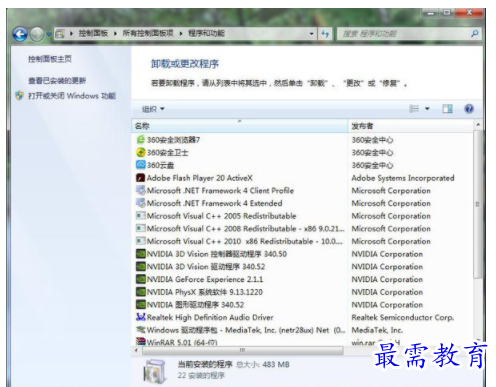
Task: Select Windows 驱动程序包 MediaTek icon
Action: 141,330
